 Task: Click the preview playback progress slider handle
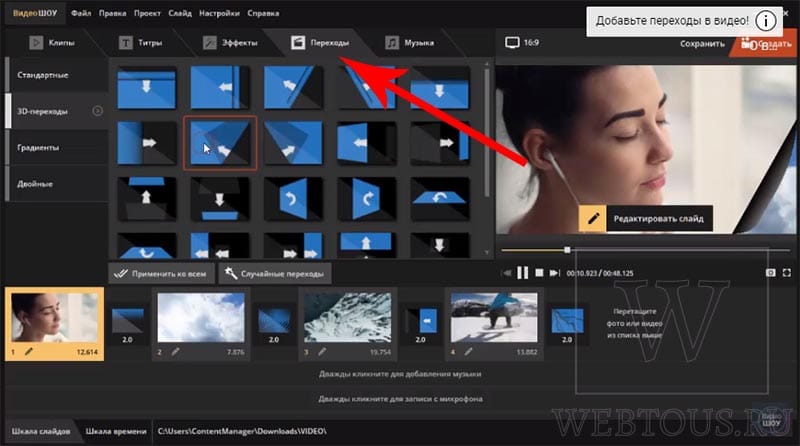pos(567,250)
